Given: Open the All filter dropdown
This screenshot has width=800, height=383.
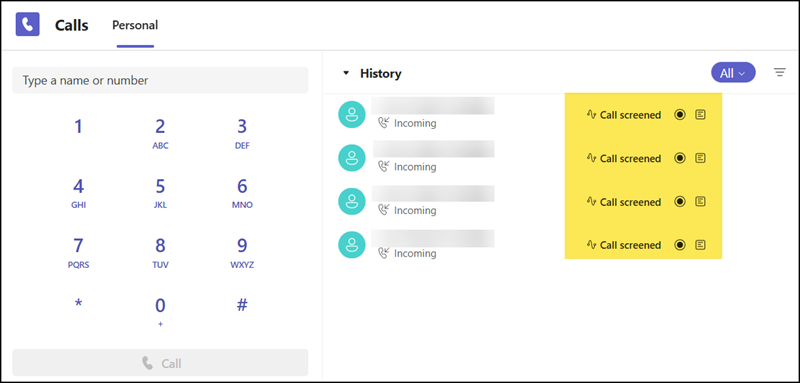Looking at the screenshot, I should [x=733, y=73].
